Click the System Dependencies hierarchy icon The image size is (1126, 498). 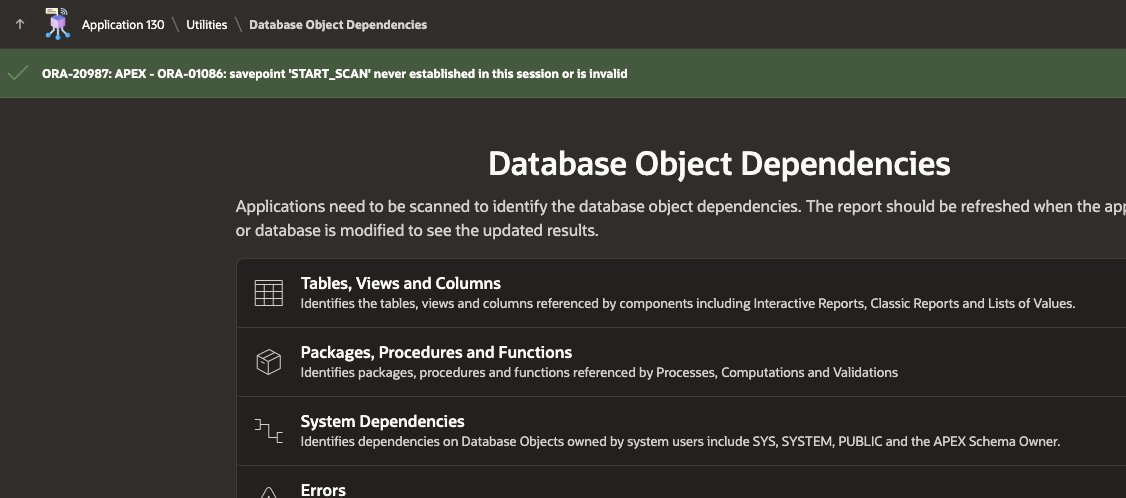pos(269,430)
